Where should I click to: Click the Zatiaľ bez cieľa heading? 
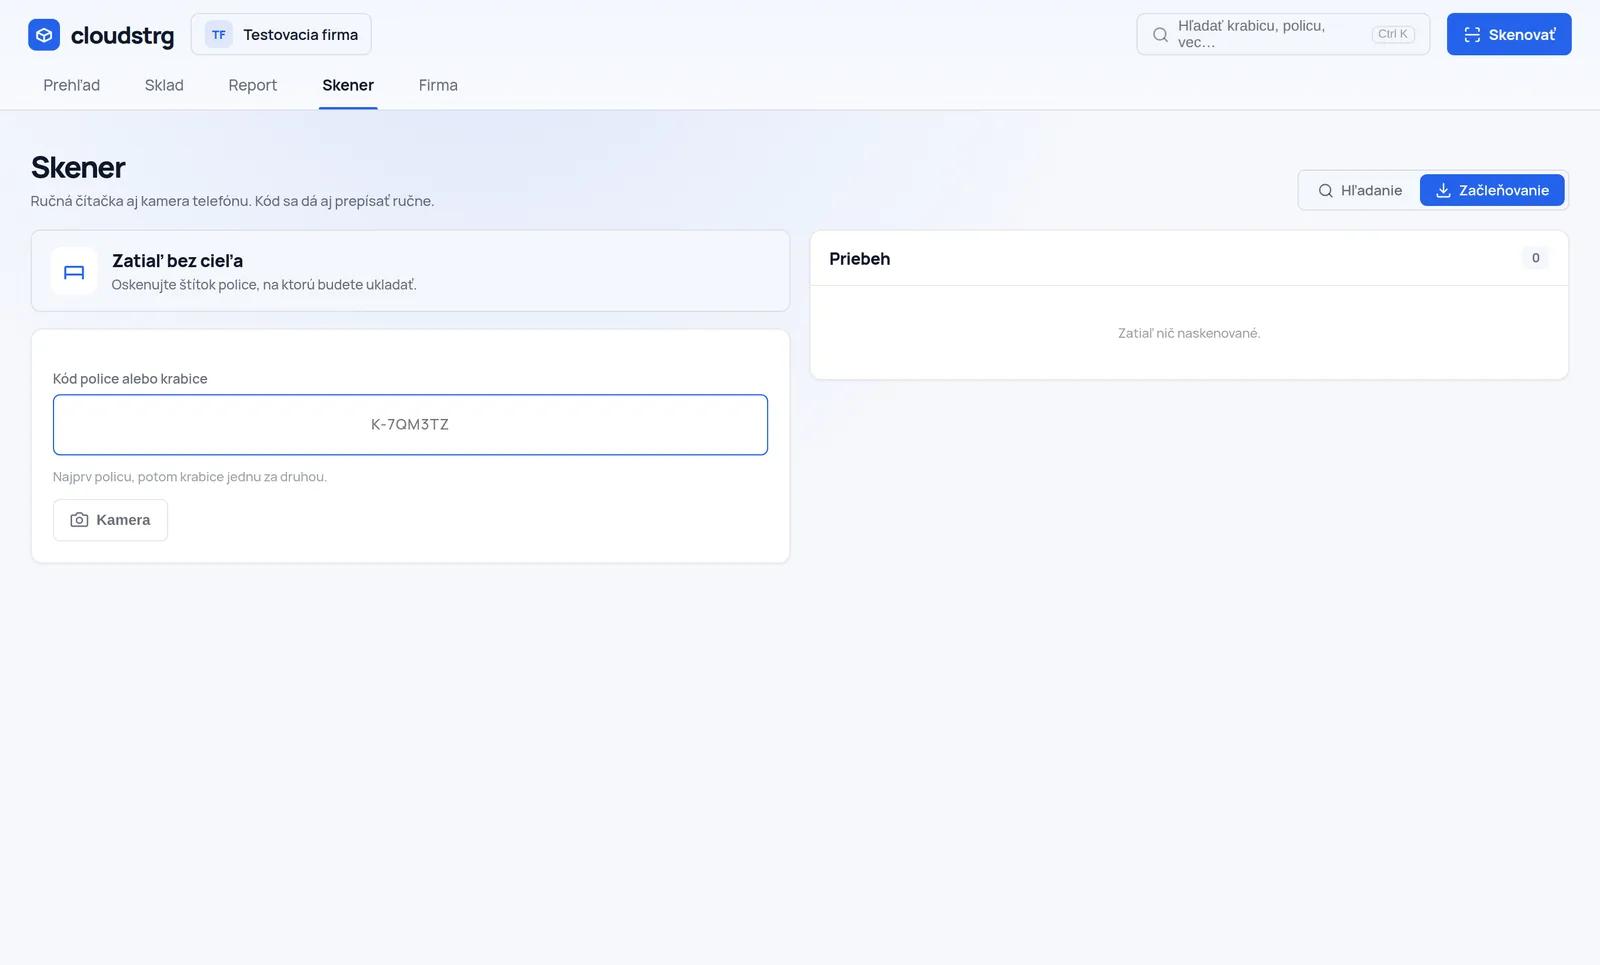tap(177, 261)
